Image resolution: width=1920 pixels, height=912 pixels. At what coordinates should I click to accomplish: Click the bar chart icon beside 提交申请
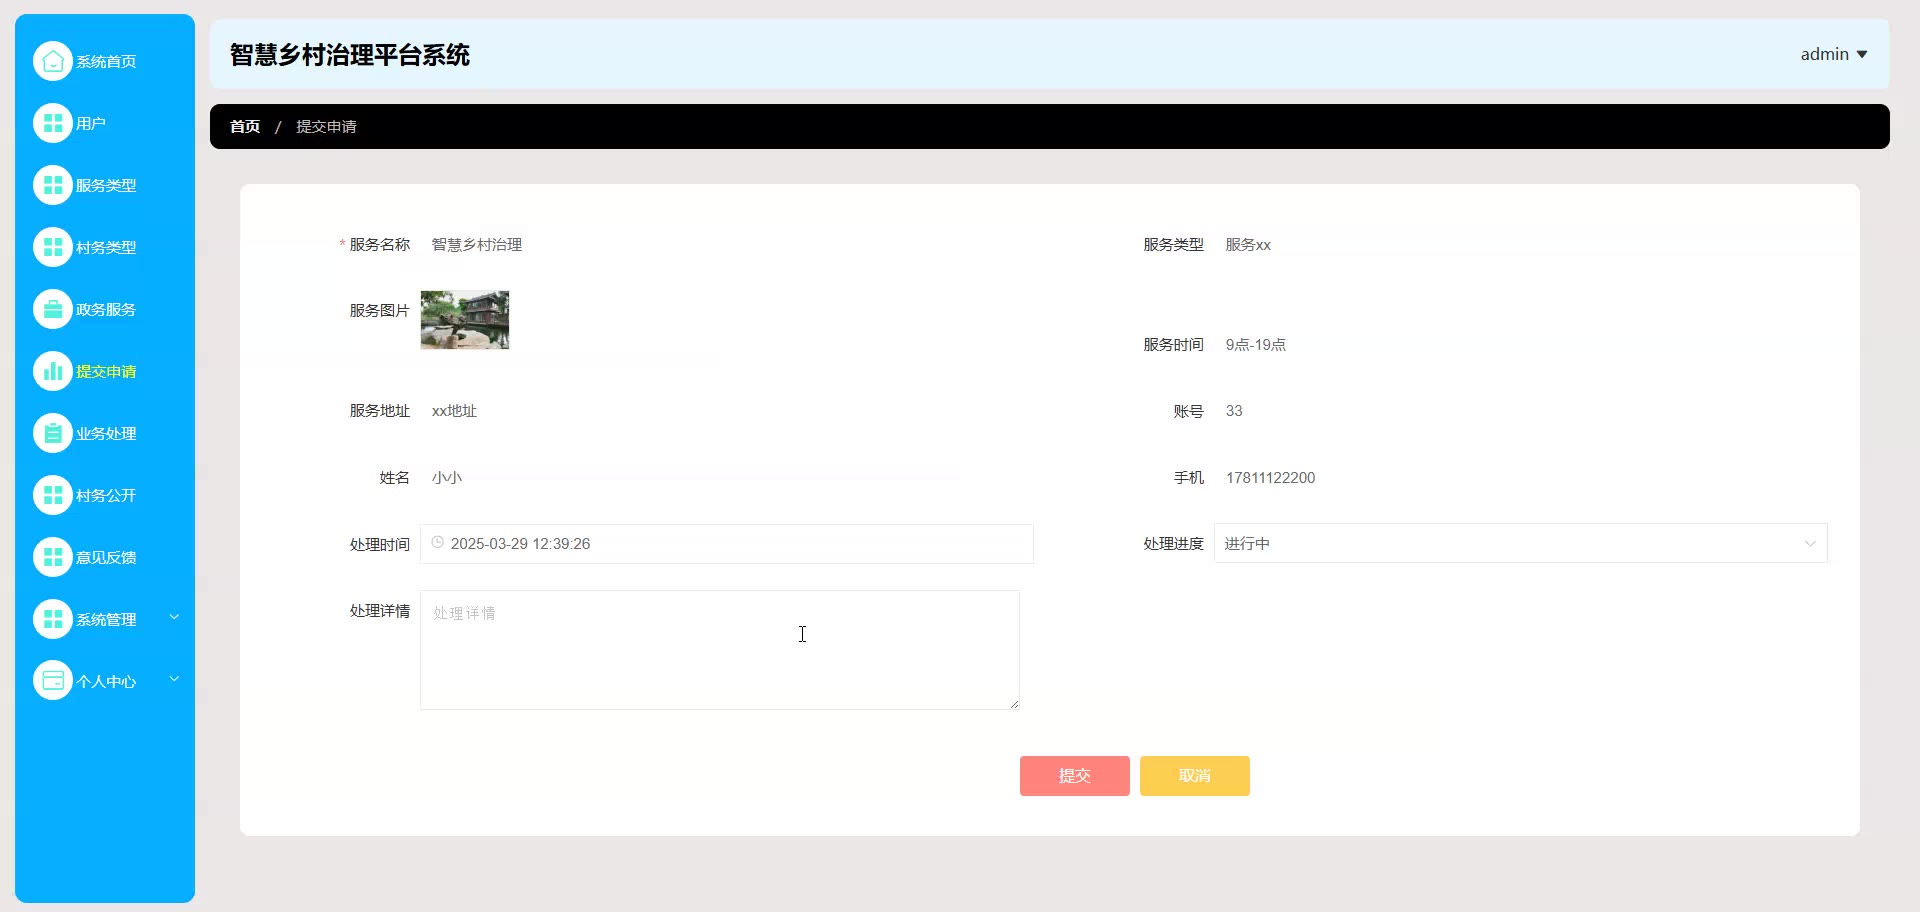[53, 371]
